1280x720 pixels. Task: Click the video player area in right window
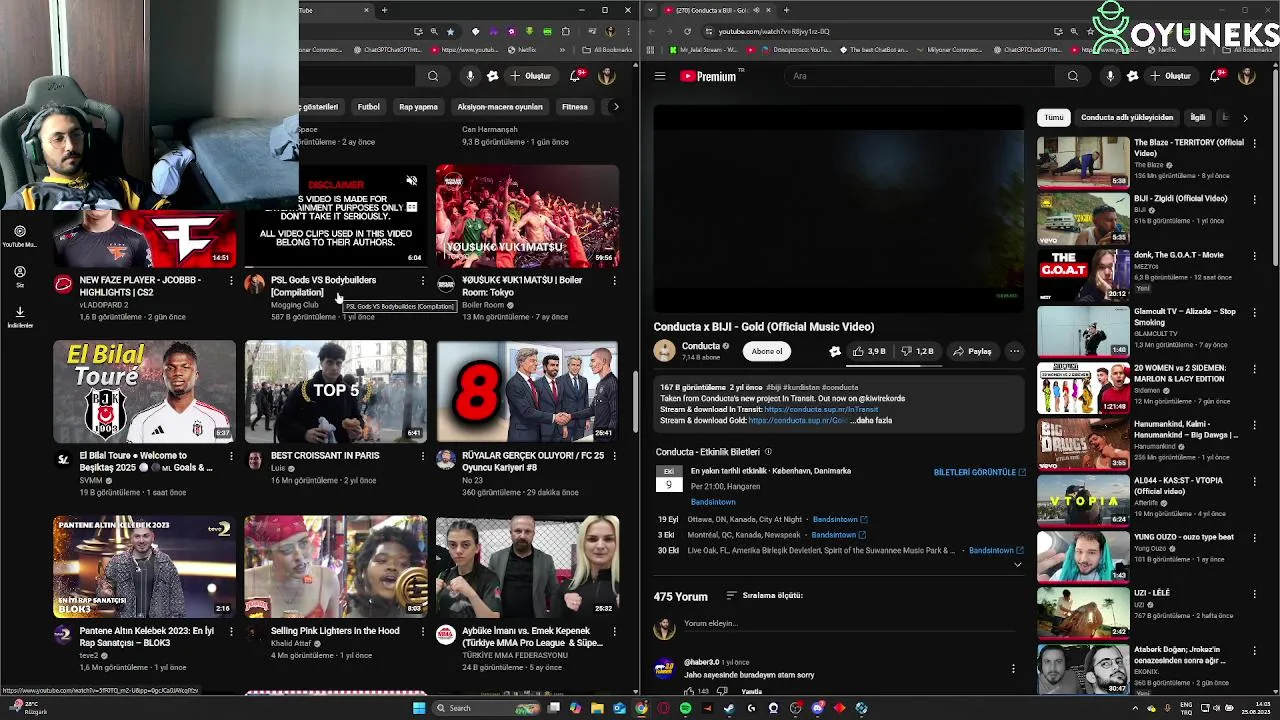pyautogui.click(x=838, y=207)
